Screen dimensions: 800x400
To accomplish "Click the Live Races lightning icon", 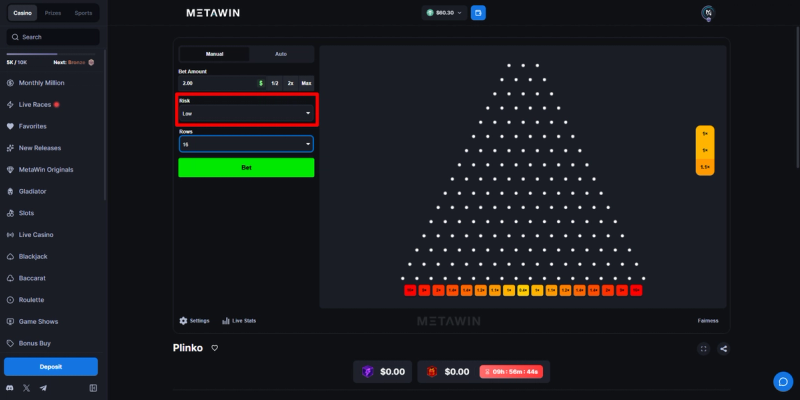I will click(10, 105).
